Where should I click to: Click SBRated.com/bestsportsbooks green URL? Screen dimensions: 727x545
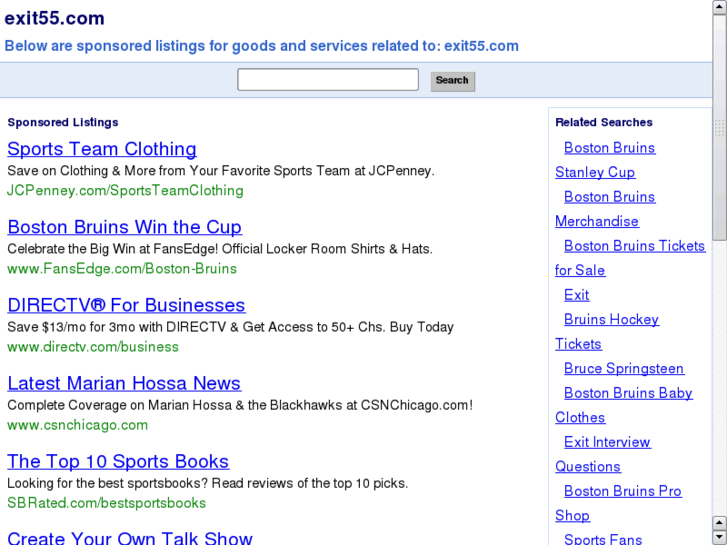(x=106, y=503)
